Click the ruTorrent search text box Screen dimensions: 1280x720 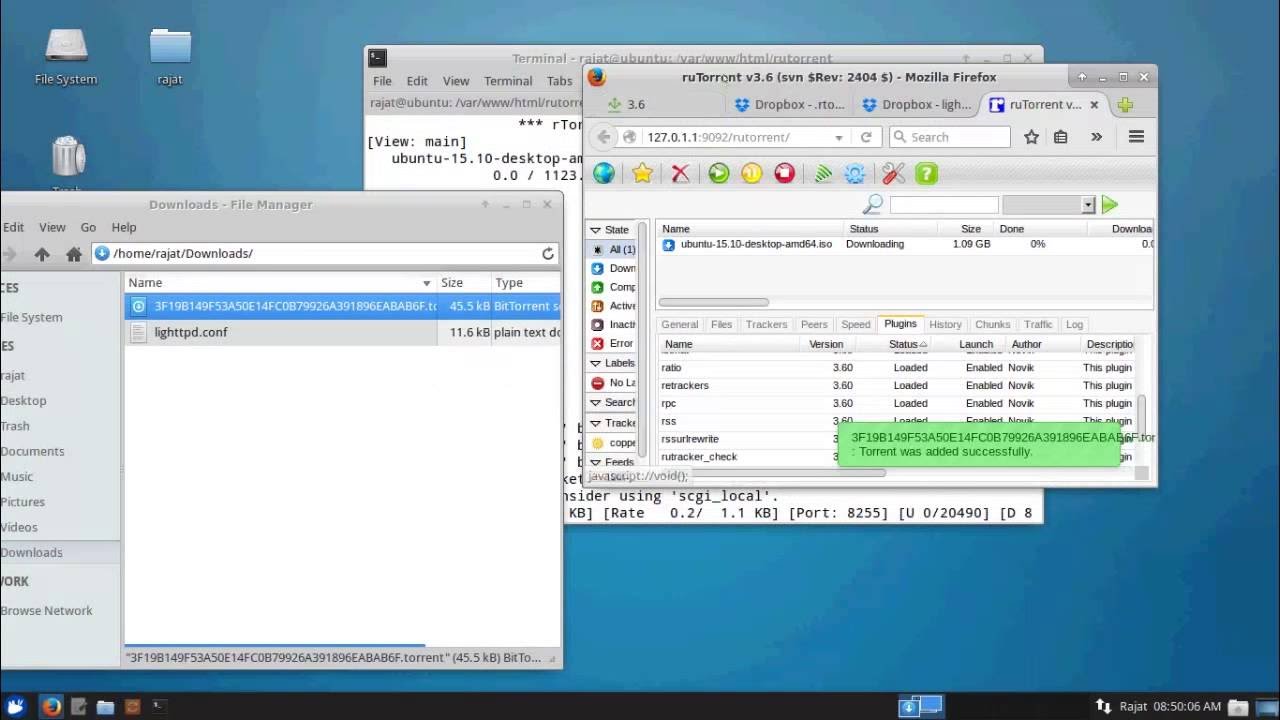pyautogui.click(x=944, y=204)
